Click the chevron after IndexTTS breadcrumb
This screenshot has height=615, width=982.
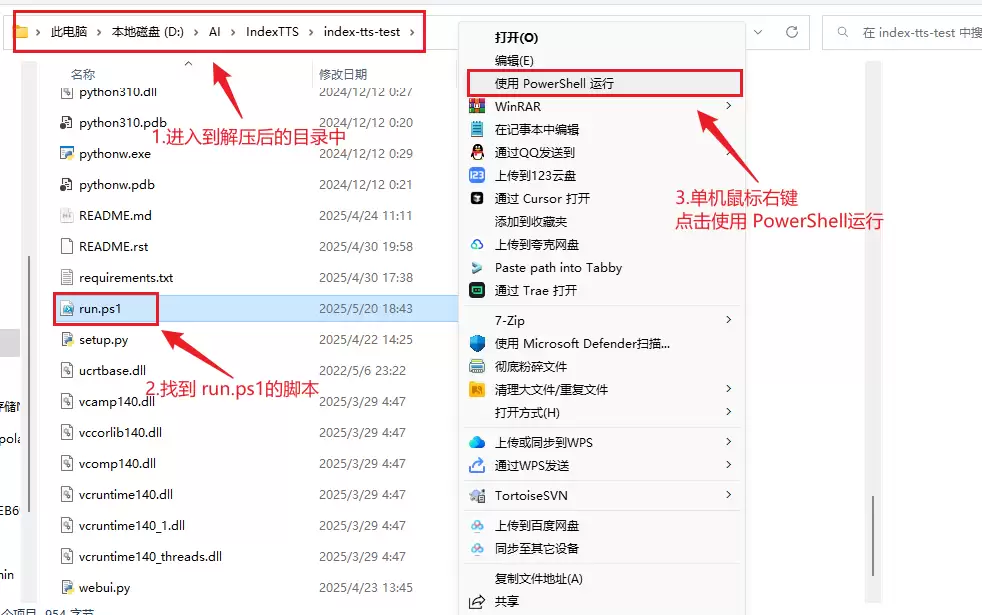[x=311, y=32]
